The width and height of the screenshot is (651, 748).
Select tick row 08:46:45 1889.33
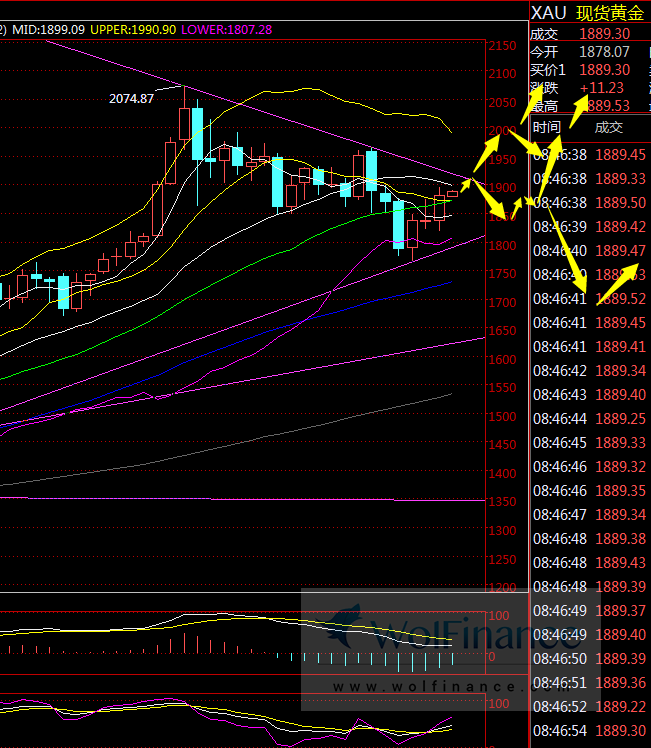[589, 443]
